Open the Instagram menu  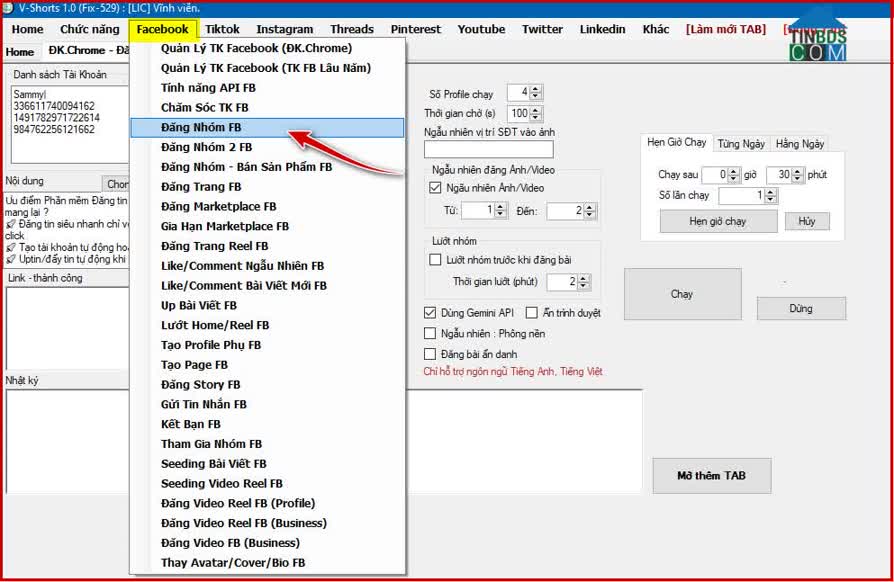pyautogui.click(x=285, y=29)
